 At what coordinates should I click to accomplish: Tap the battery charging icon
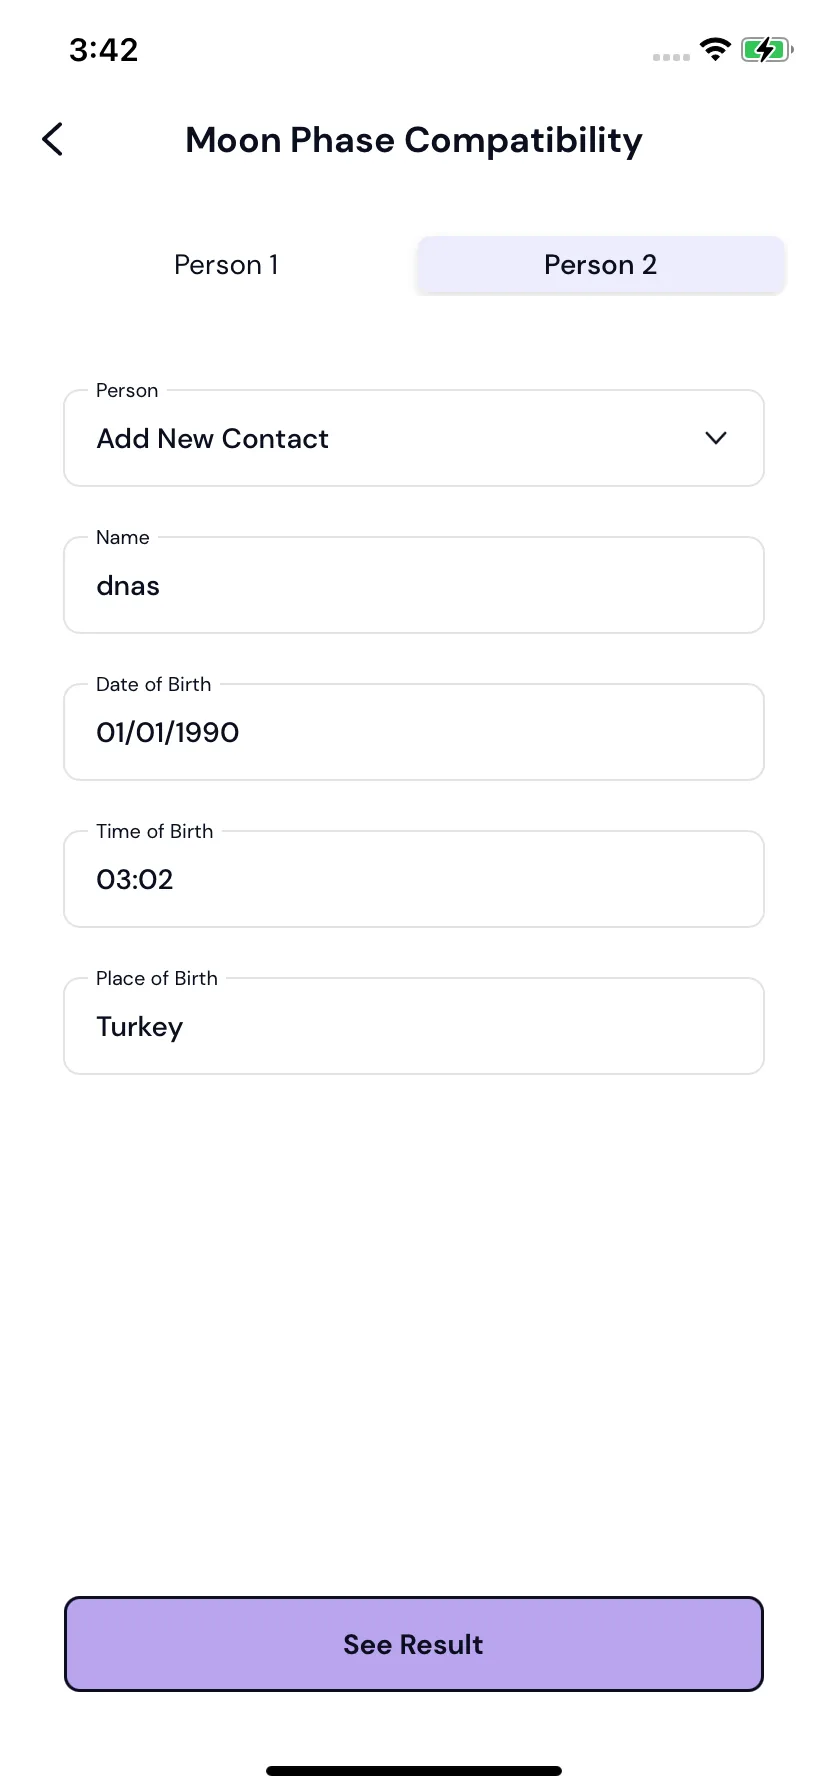[767, 49]
